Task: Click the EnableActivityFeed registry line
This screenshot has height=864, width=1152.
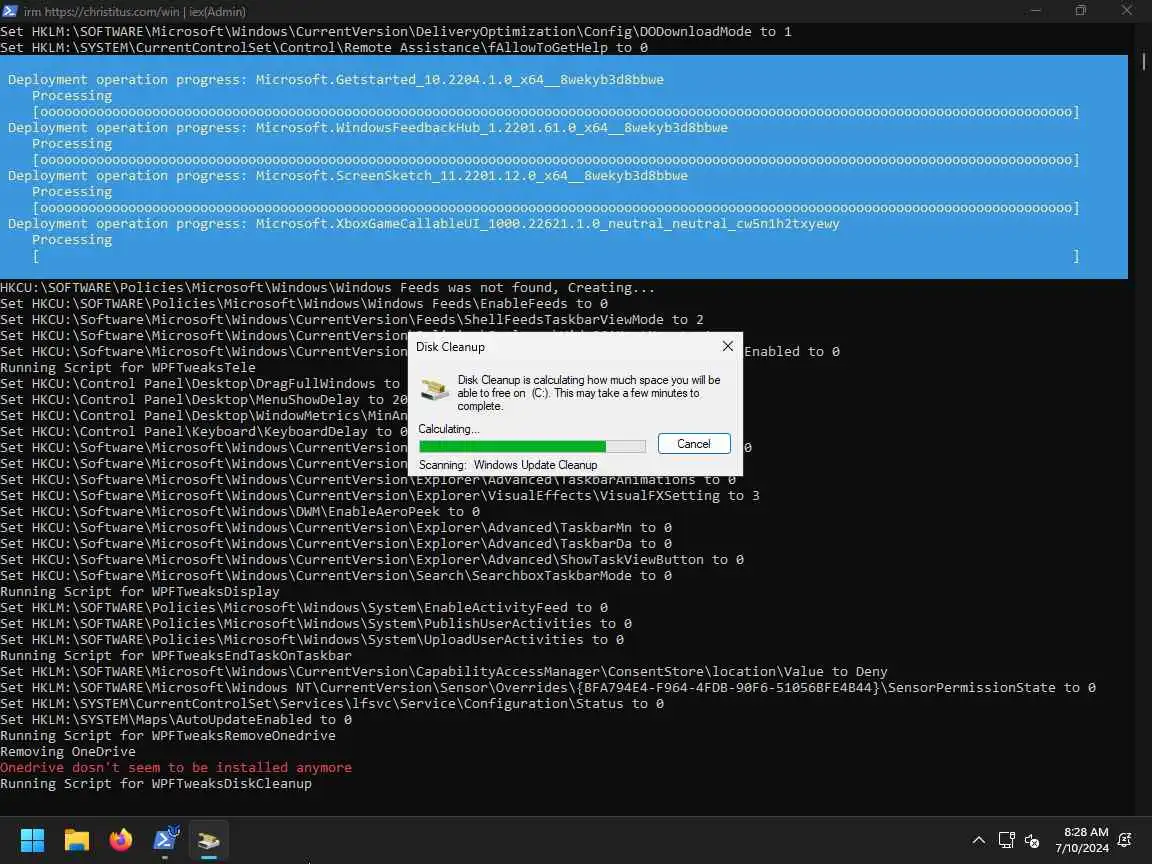Action: pyautogui.click(x=303, y=608)
